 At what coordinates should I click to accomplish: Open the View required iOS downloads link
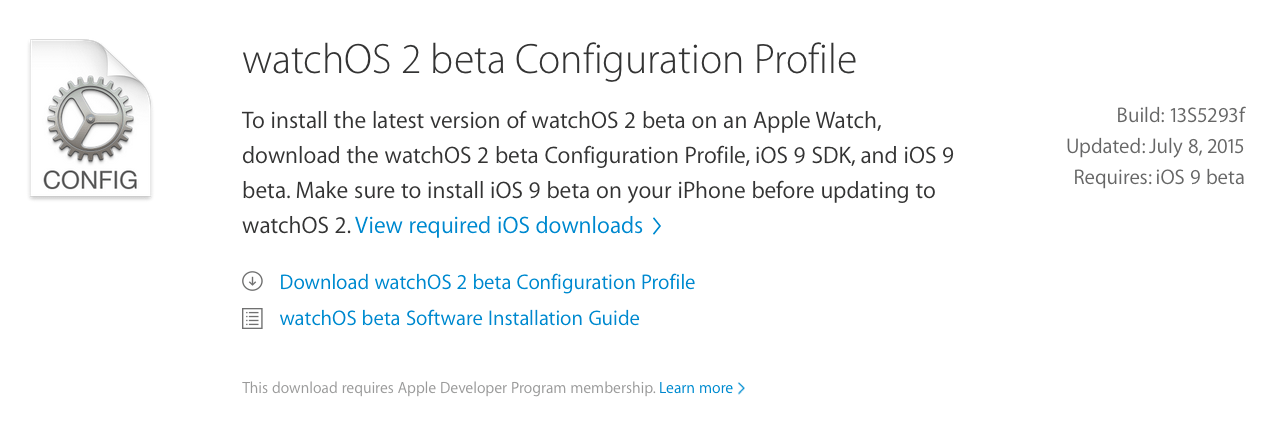[499, 226]
